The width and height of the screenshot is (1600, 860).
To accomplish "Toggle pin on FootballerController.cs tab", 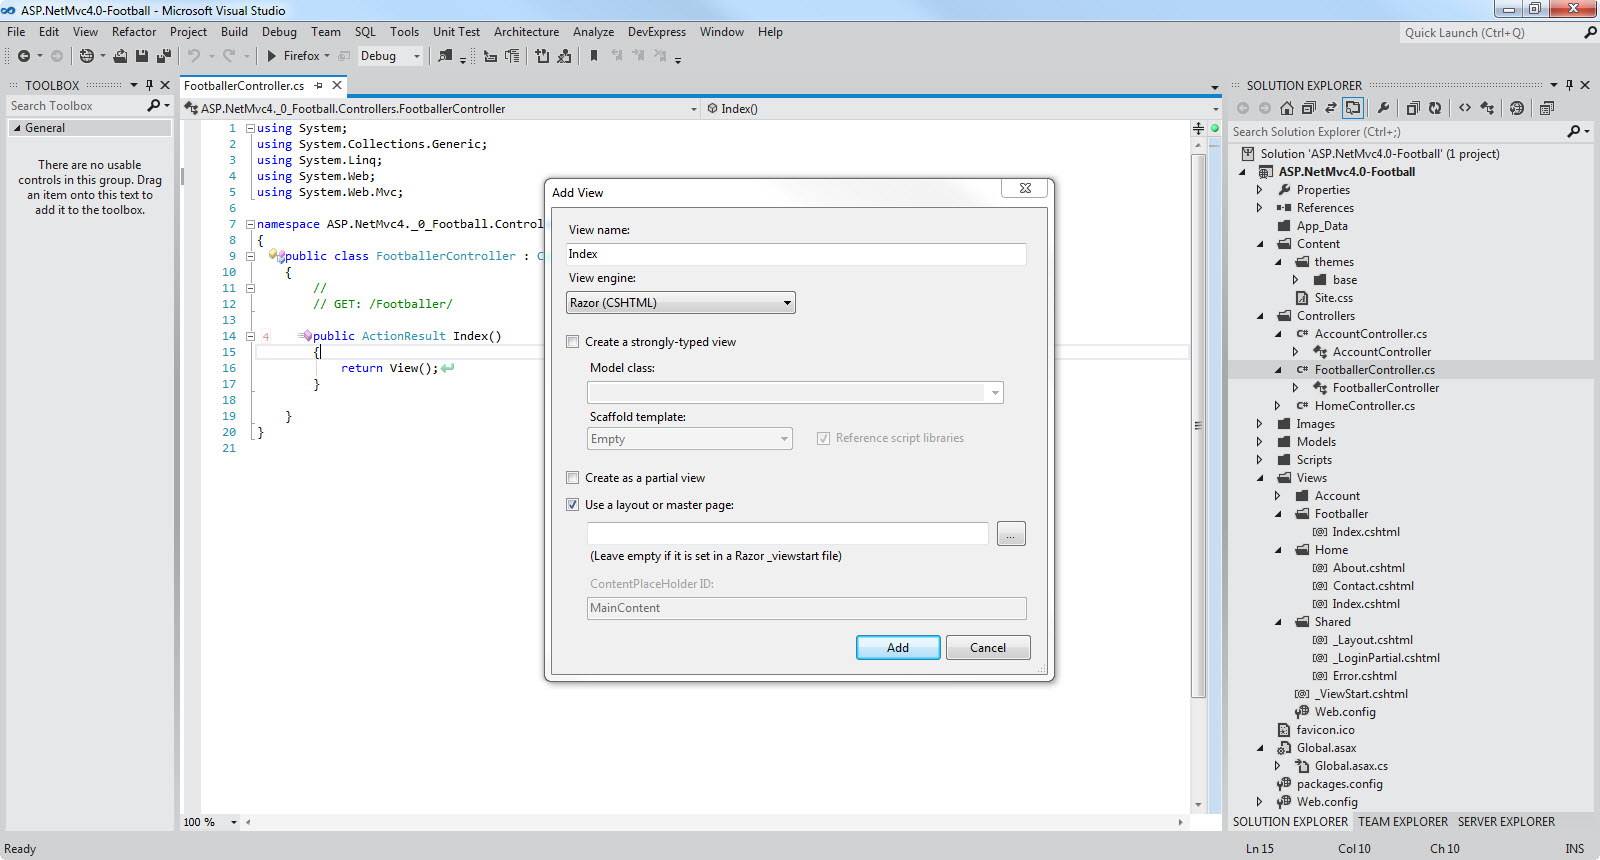I will 319,86.
